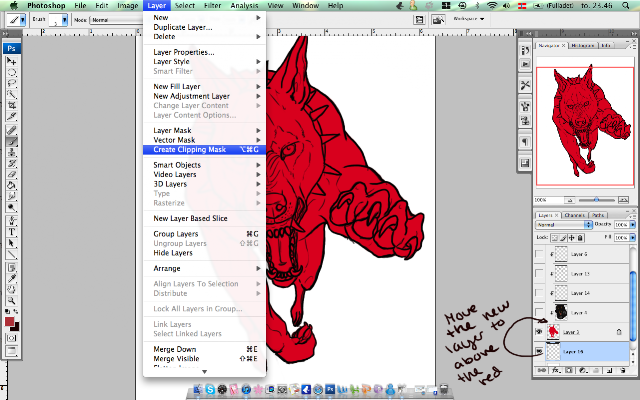
Task: Show Layer 6 by clicking visibility box
Action: click(539, 254)
